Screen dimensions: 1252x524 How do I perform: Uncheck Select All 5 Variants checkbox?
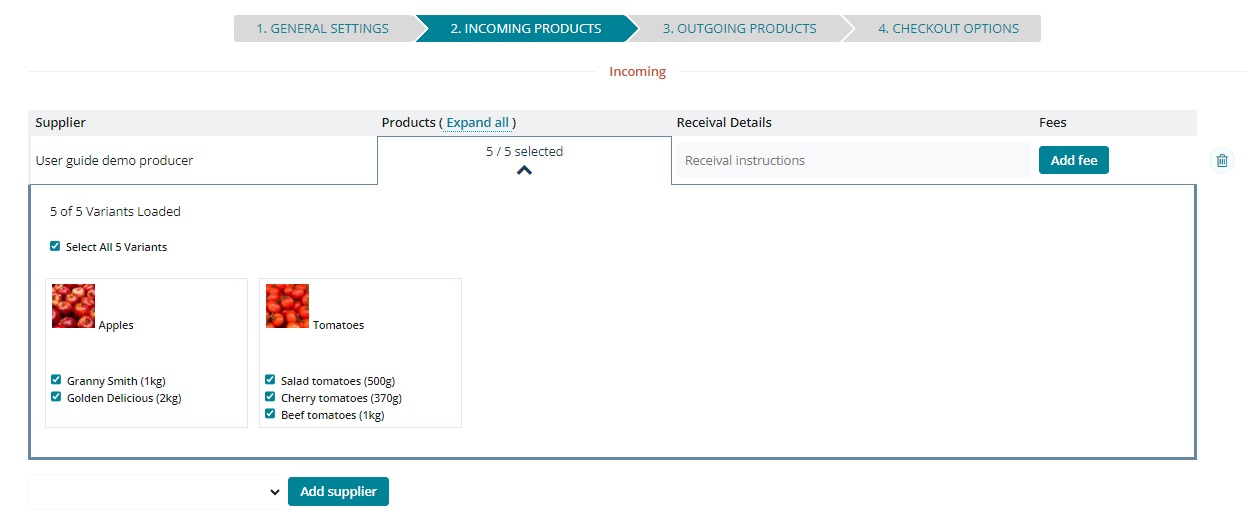55,246
